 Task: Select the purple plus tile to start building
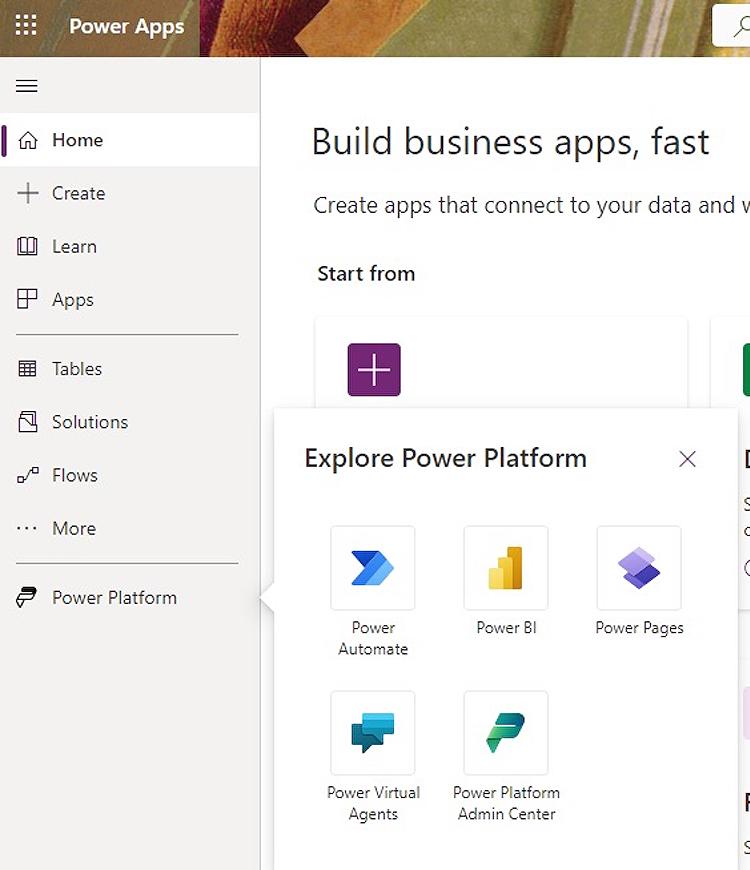(x=373, y=369)
